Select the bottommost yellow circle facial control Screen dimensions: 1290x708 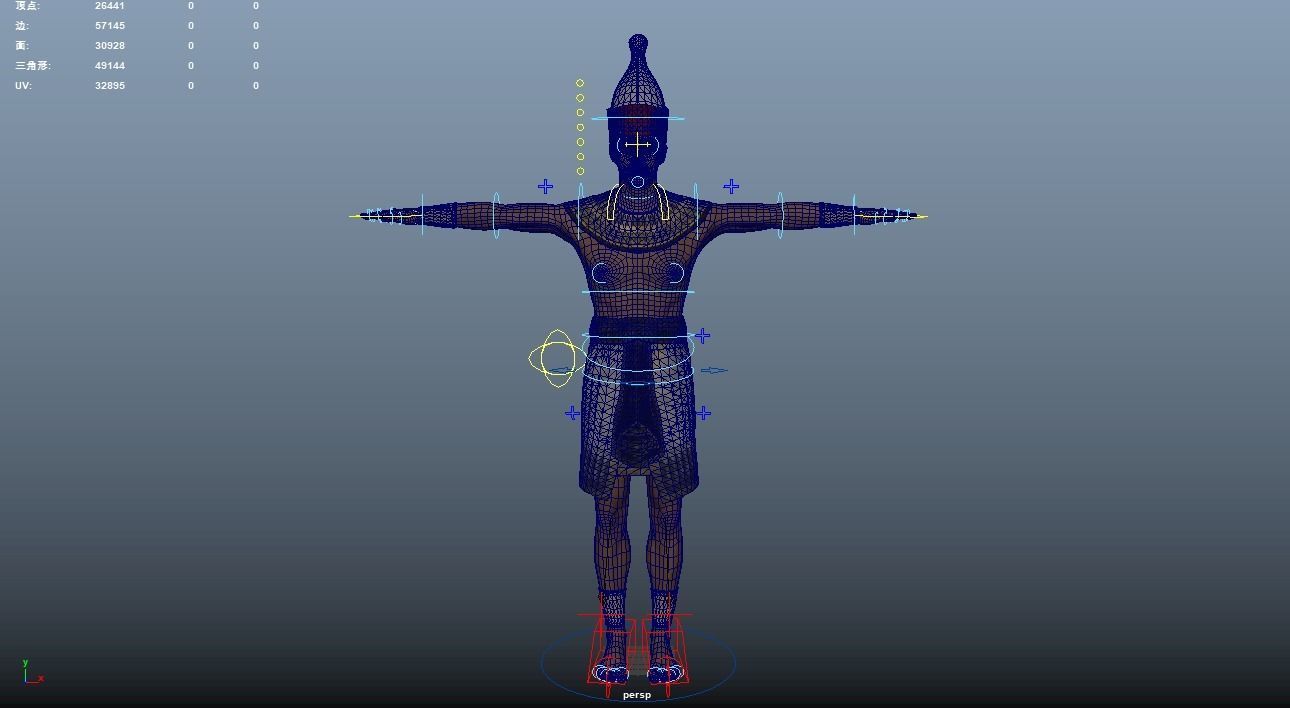tap(580, 171)
